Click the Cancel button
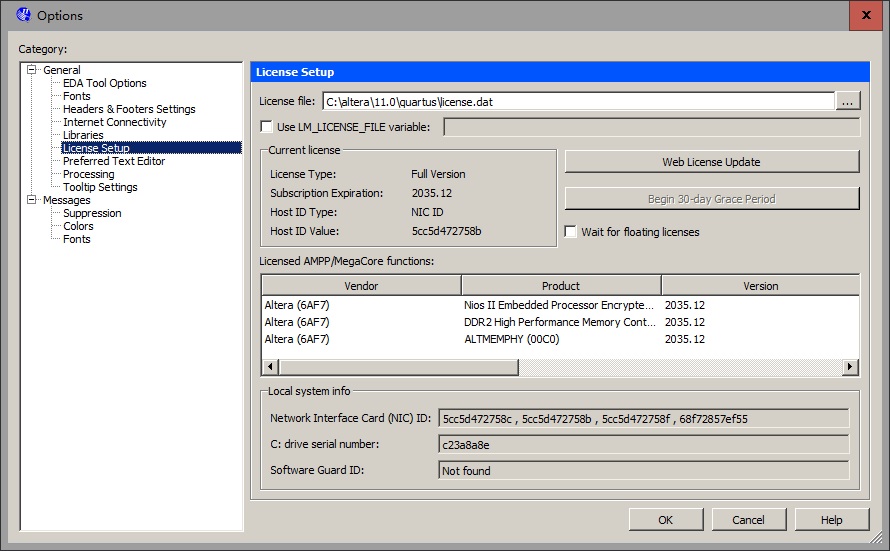The width and height of the screenshot is (890, 551). click(748, 520)
